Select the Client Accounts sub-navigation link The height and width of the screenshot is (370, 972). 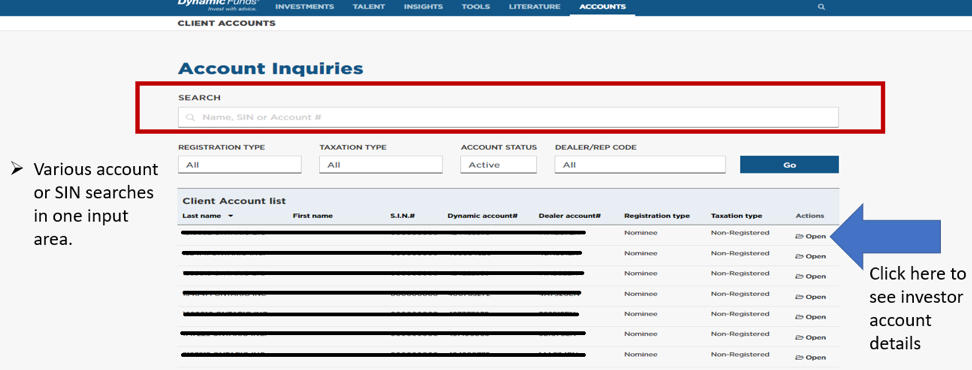pyautogui.click(x=226, y=23)
